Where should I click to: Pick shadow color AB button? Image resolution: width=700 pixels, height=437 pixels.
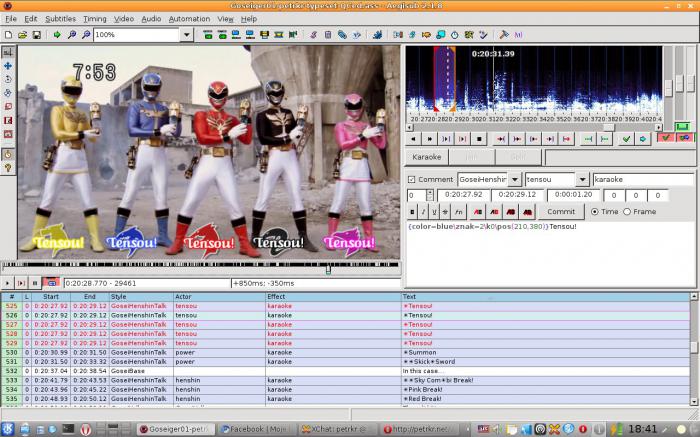point(527,212)
